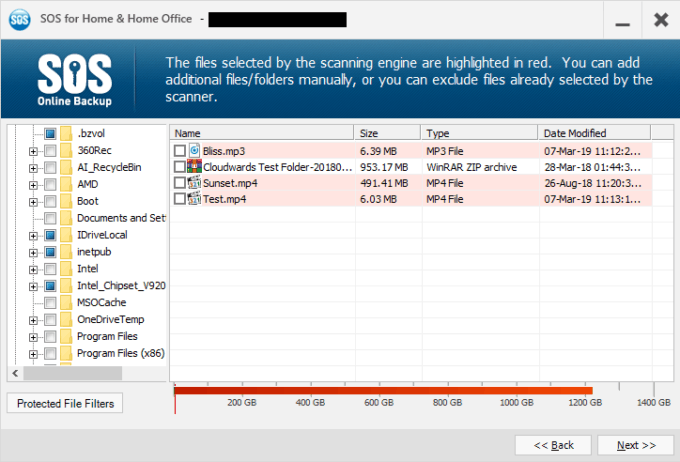Click the inetpub folder icon
Viewport: 680px width, 462px height.
pos(66,252)
